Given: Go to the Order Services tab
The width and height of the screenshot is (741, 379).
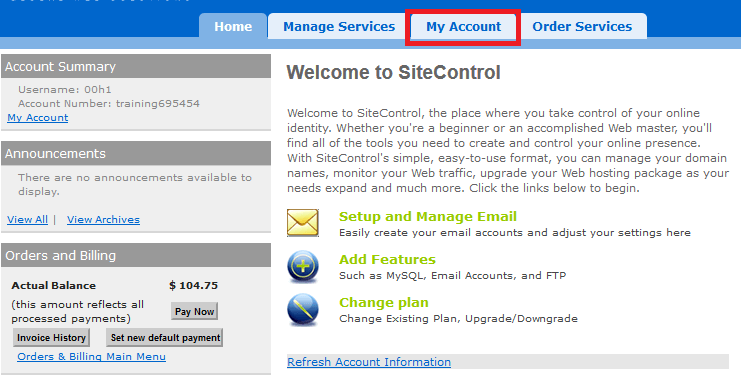Looking at the screenshot, I should 582,26.
